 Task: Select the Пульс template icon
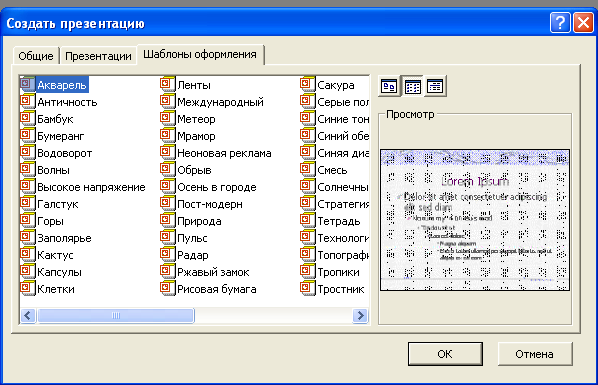pyautogui.click(x=167, y=237)
